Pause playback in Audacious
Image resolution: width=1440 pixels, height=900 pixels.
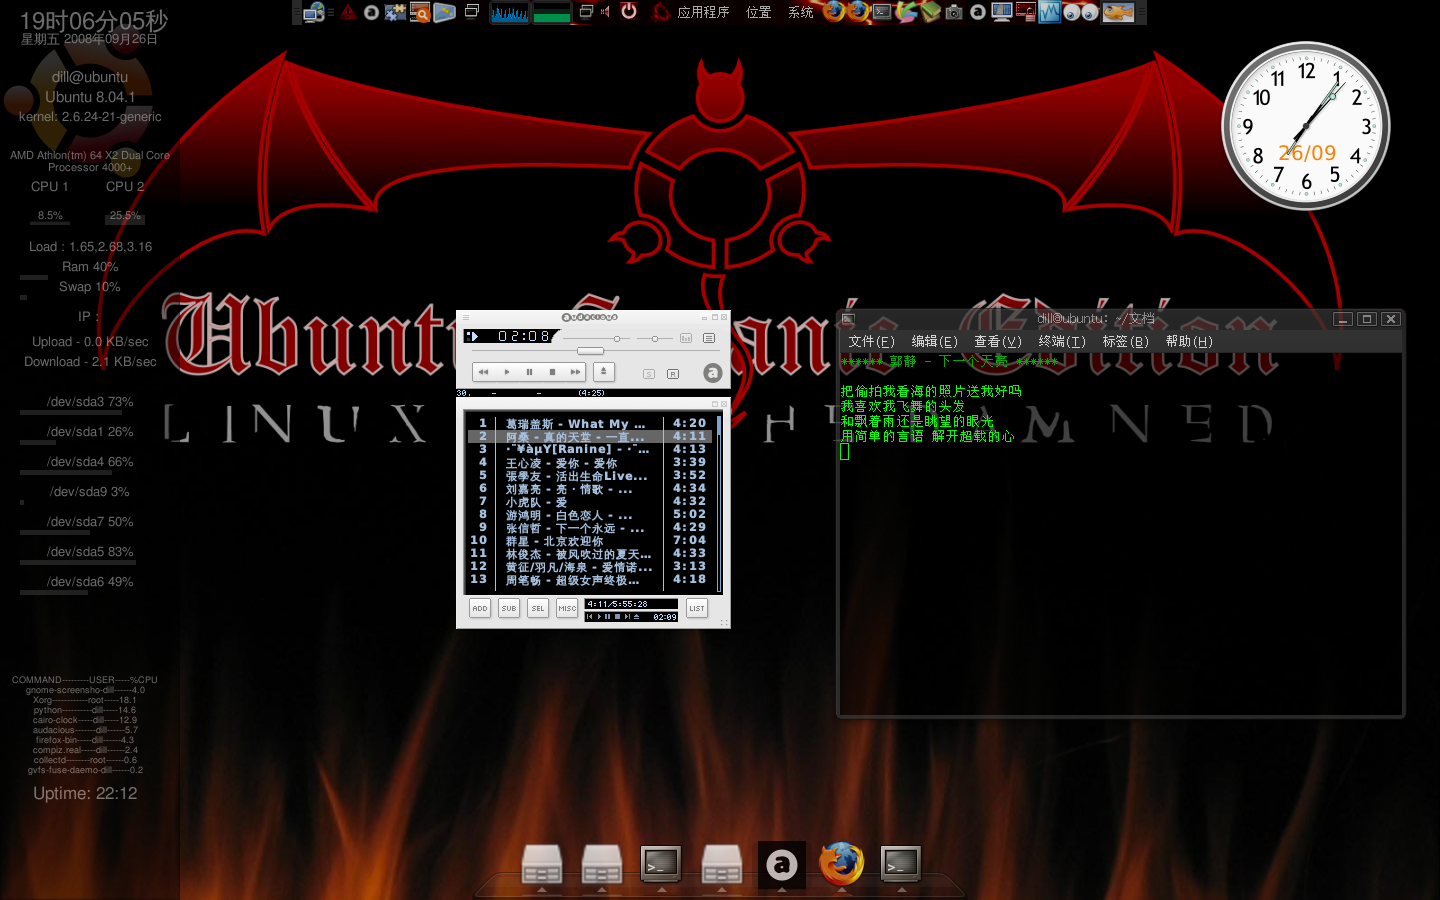[529, 372]
